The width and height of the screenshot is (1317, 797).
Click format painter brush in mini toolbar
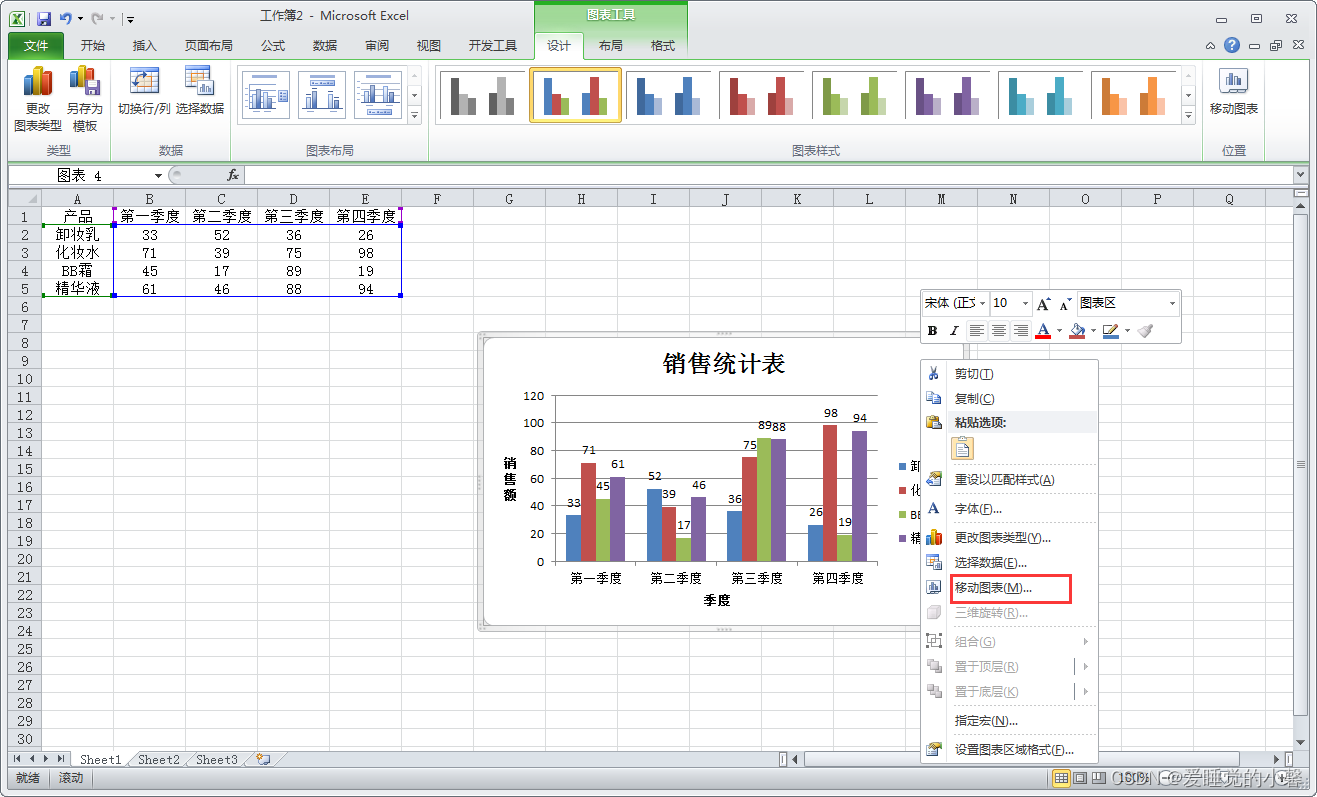point(1146,330)
